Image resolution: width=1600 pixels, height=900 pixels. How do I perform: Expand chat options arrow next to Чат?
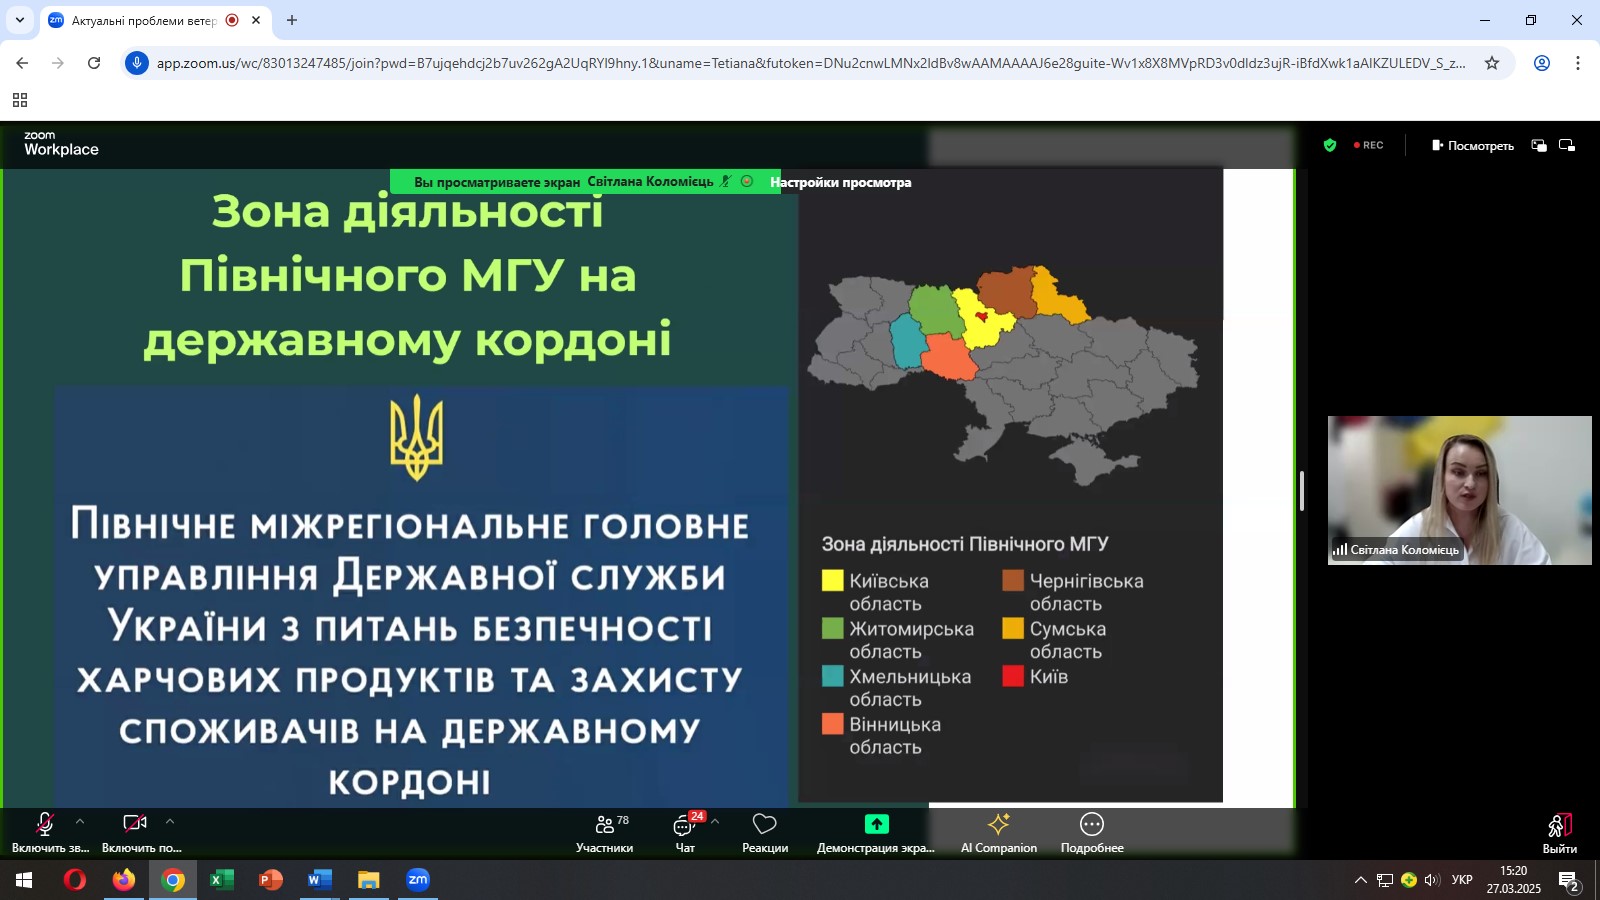point(715,822)
